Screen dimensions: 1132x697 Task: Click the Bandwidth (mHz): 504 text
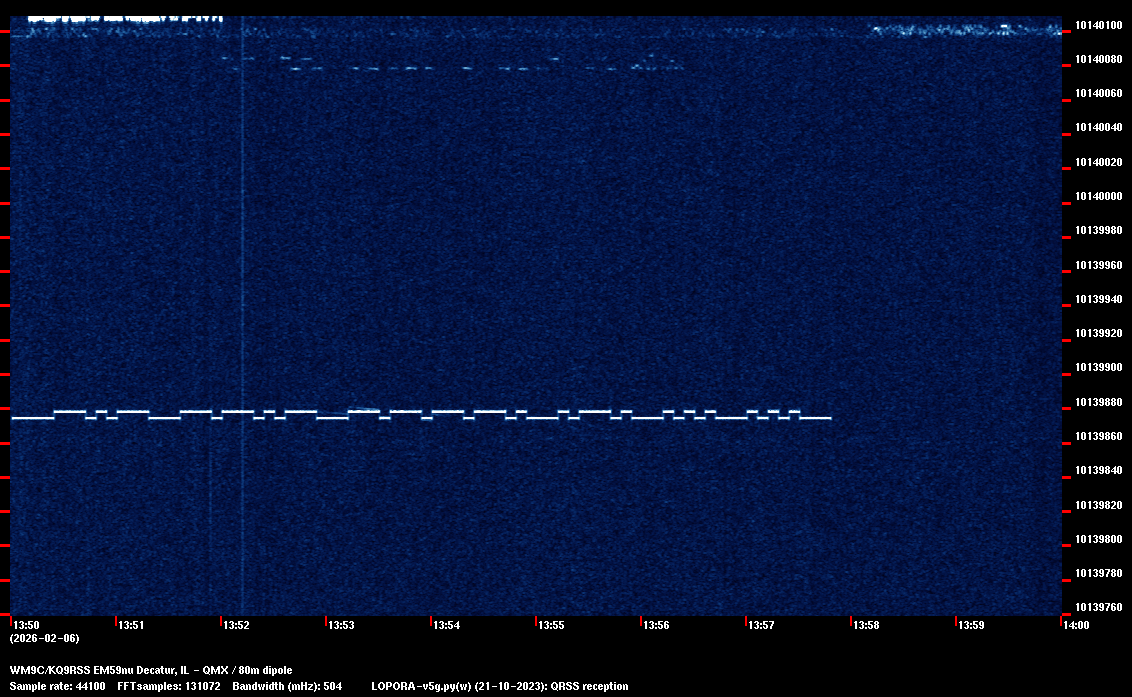[287, 686]
